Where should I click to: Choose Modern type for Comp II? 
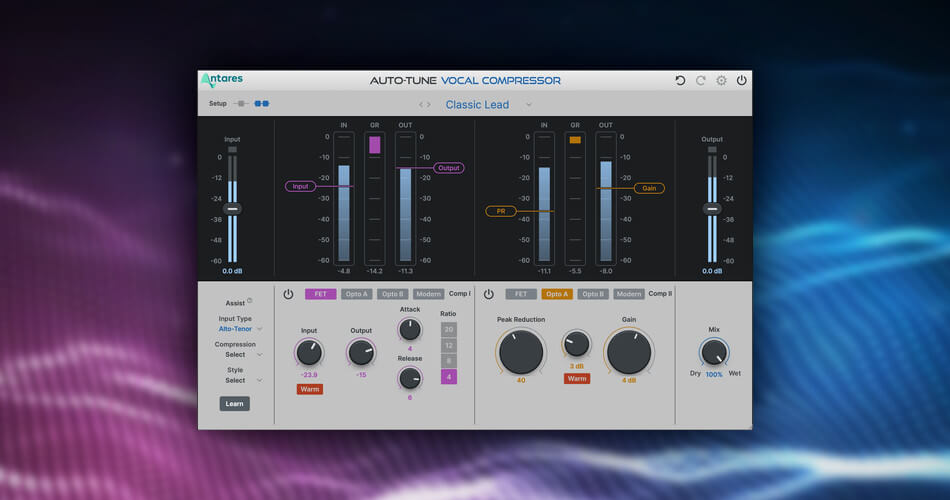coord(629,294)
